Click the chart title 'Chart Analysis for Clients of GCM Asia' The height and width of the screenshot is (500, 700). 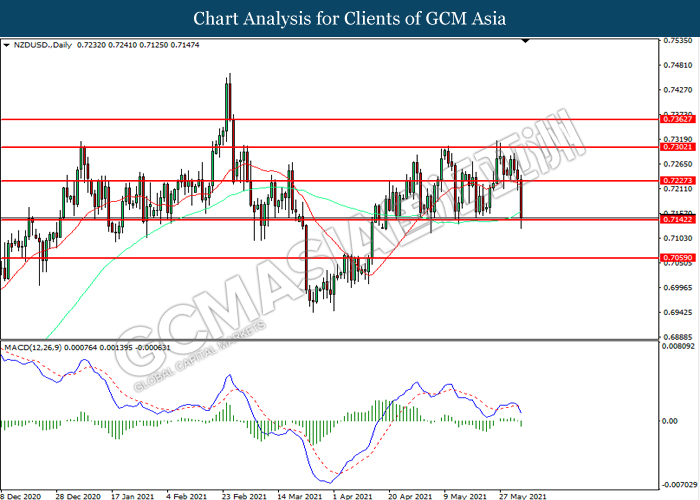pyautogui.click(x=350, y=18)
